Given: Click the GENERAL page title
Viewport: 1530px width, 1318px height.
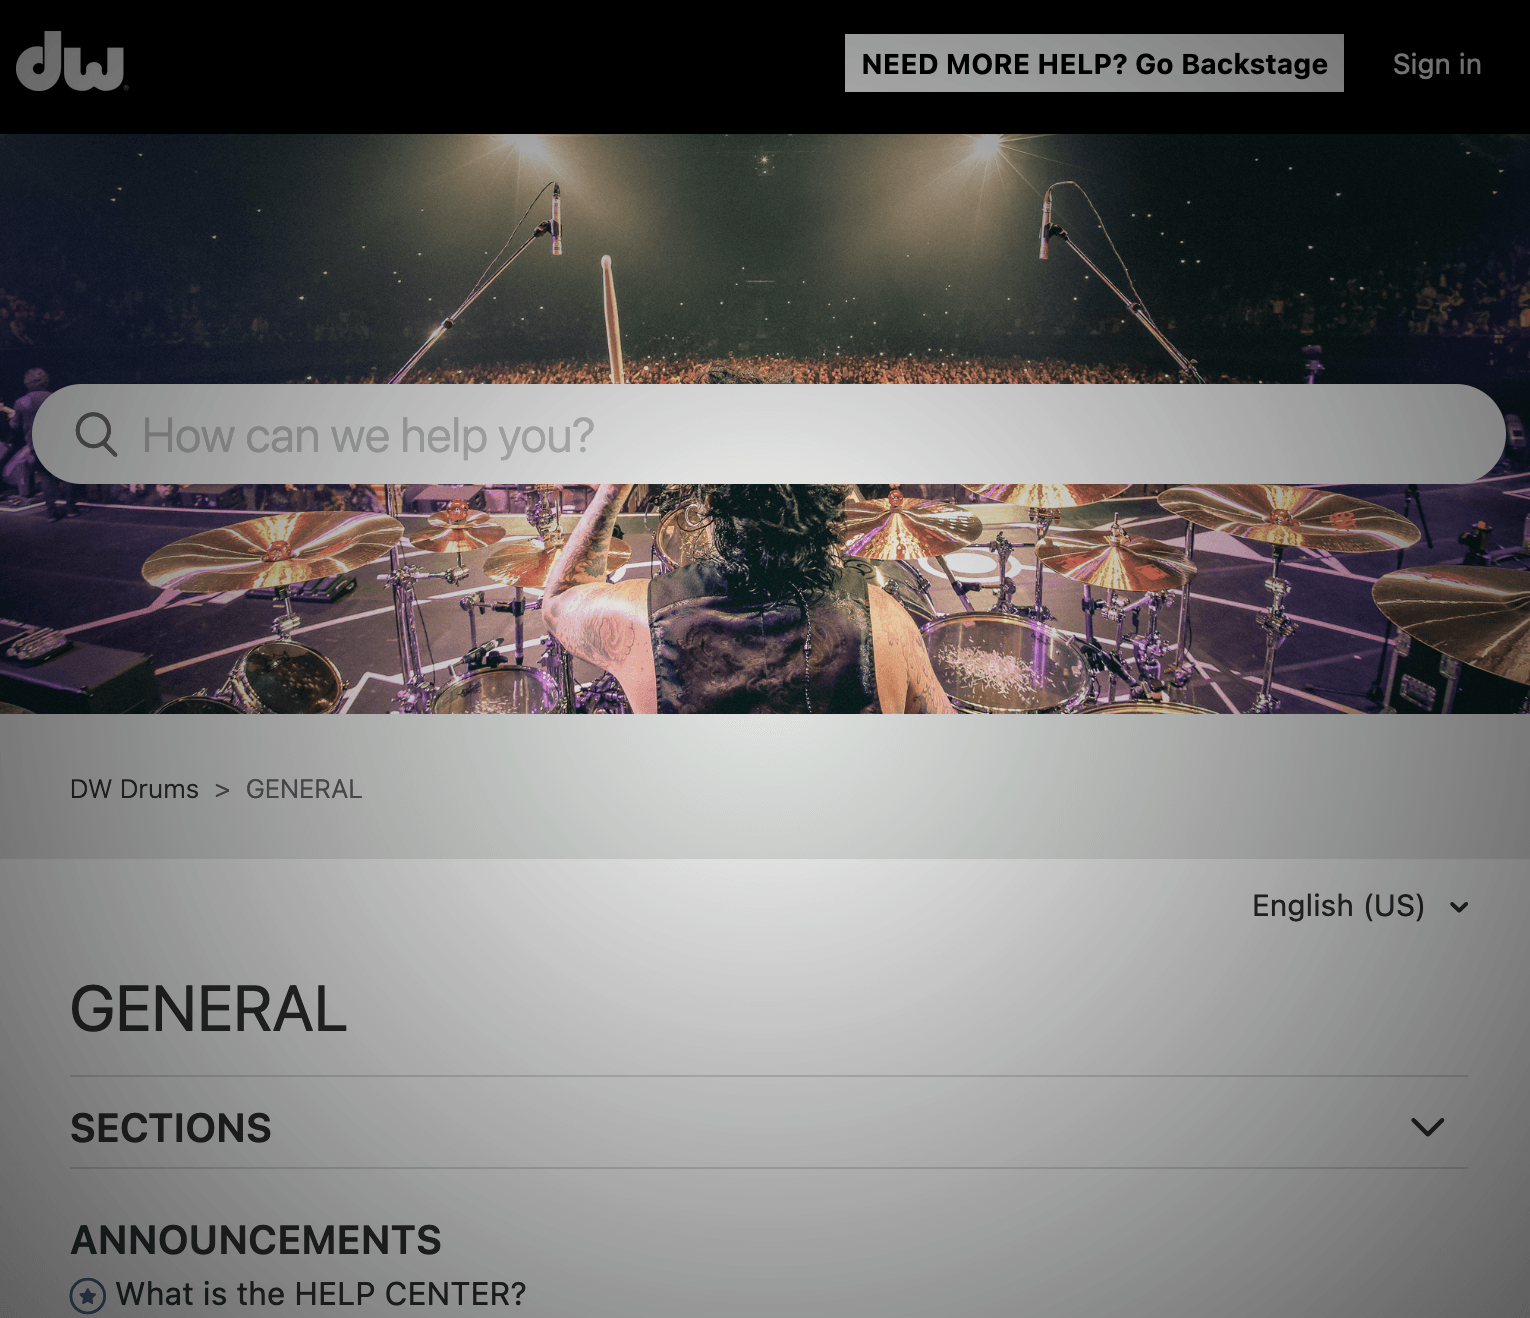Looking at the screenshot, I should point(209,1009).
